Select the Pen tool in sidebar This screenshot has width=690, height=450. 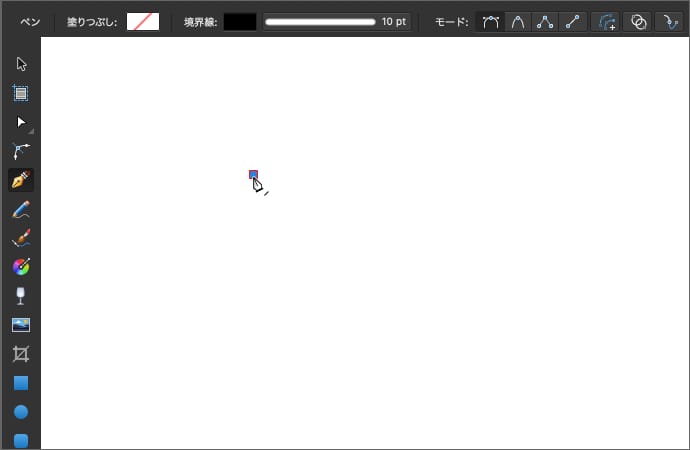21,180
